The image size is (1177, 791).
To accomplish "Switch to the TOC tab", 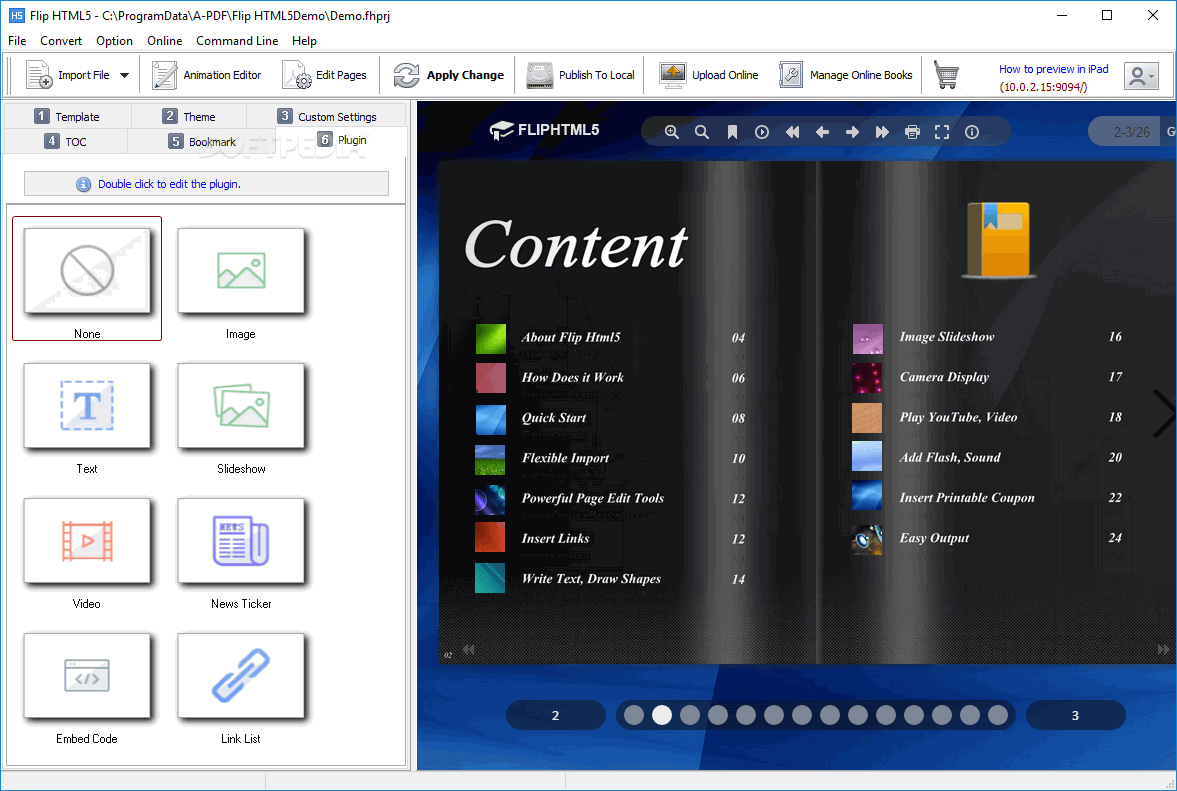I will coord(66,141).
